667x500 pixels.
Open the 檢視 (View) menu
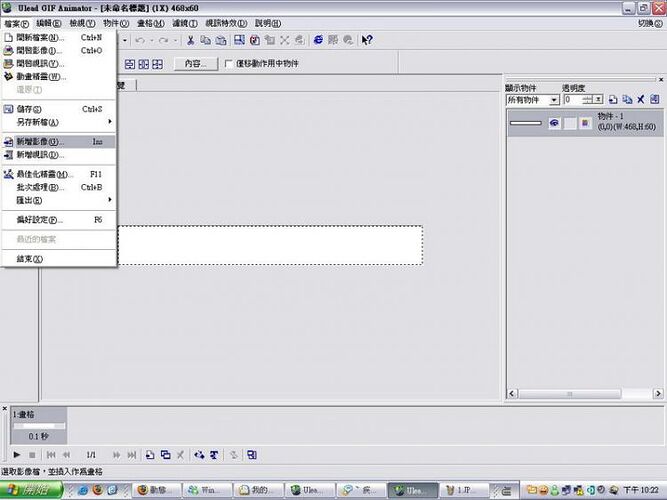(82, 23)
